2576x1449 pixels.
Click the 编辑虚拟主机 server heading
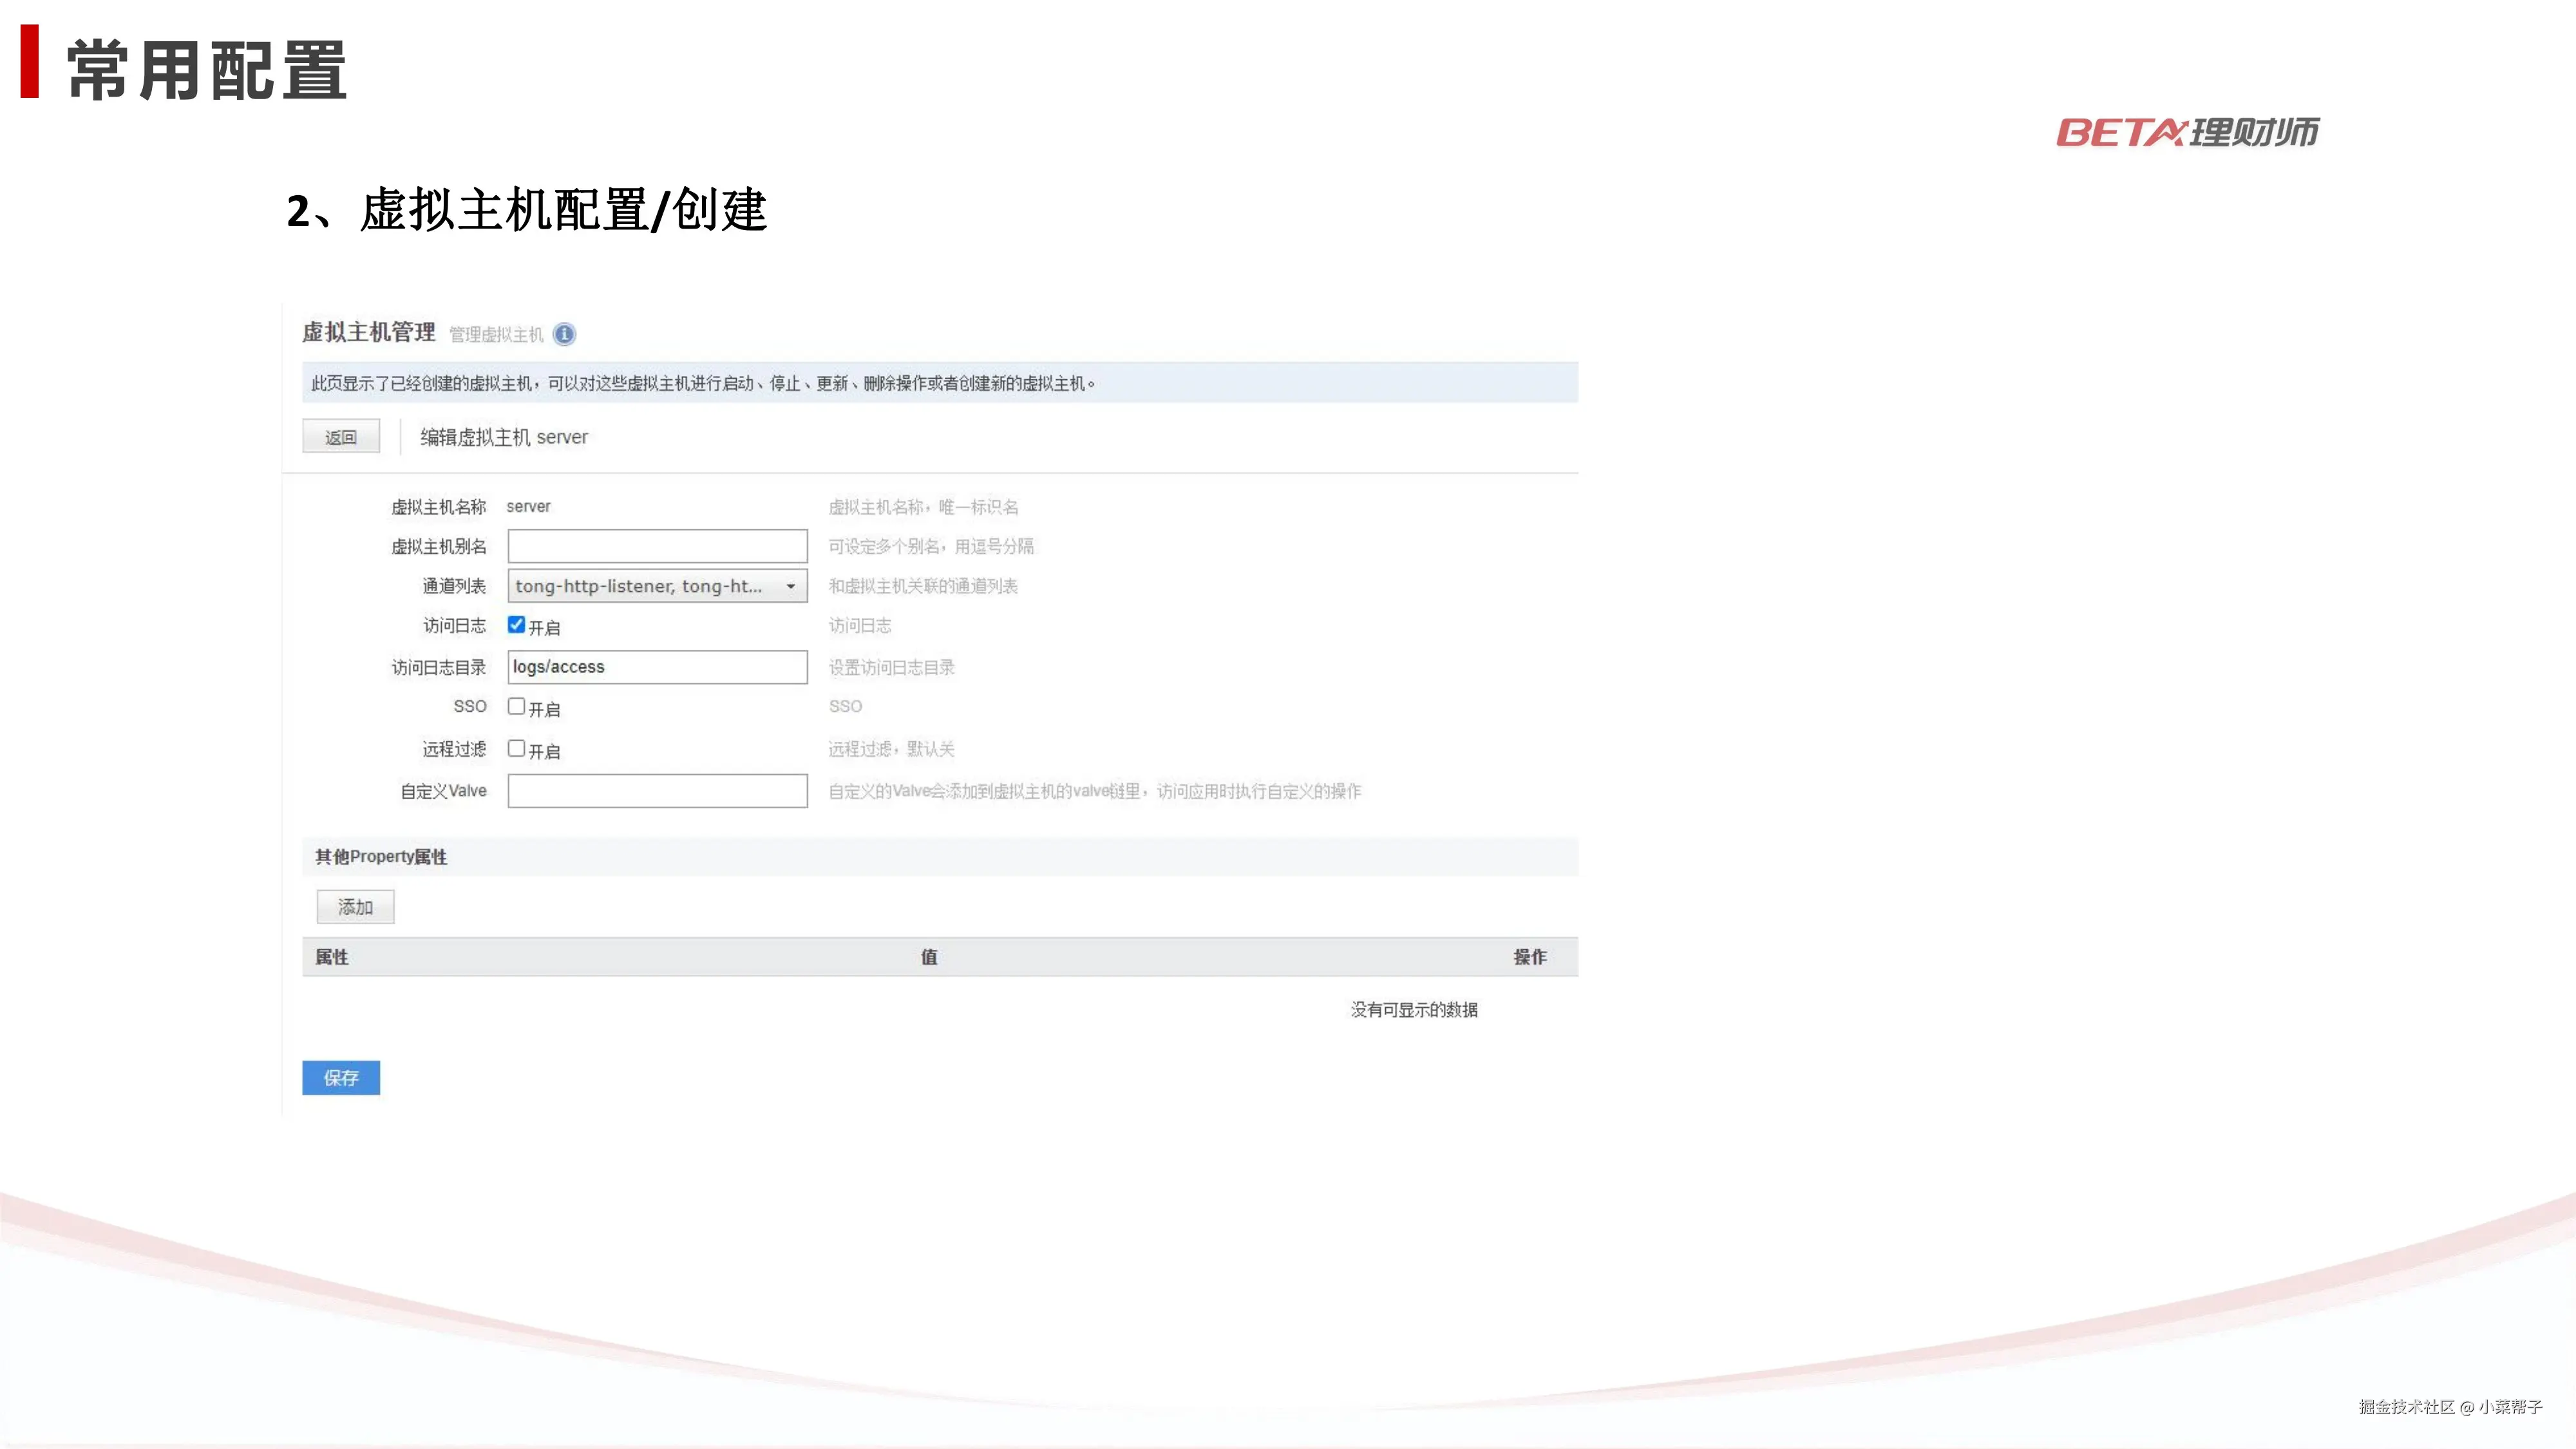pos(504,437)
